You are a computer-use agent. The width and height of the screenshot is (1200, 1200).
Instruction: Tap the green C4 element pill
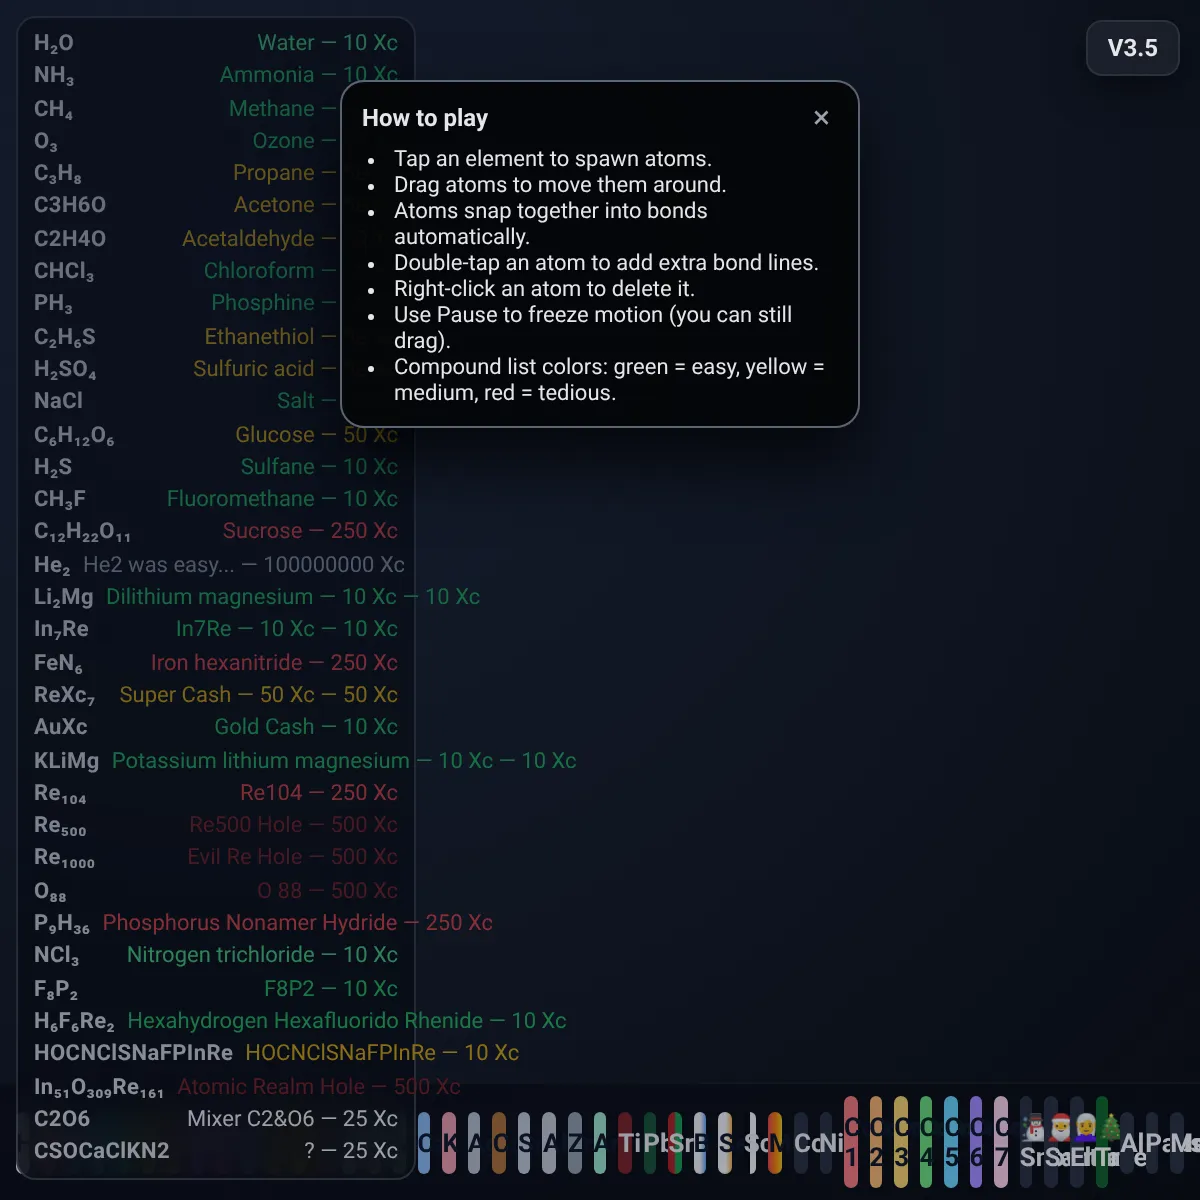pyautogui.click(x=926, y=1142)
